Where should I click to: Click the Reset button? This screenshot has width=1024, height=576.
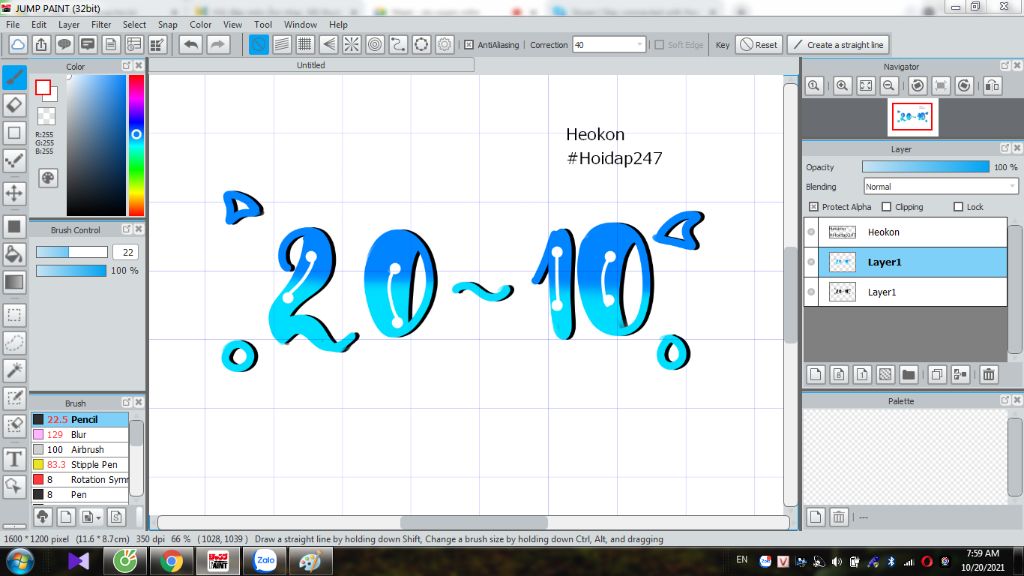pos(759,44)
